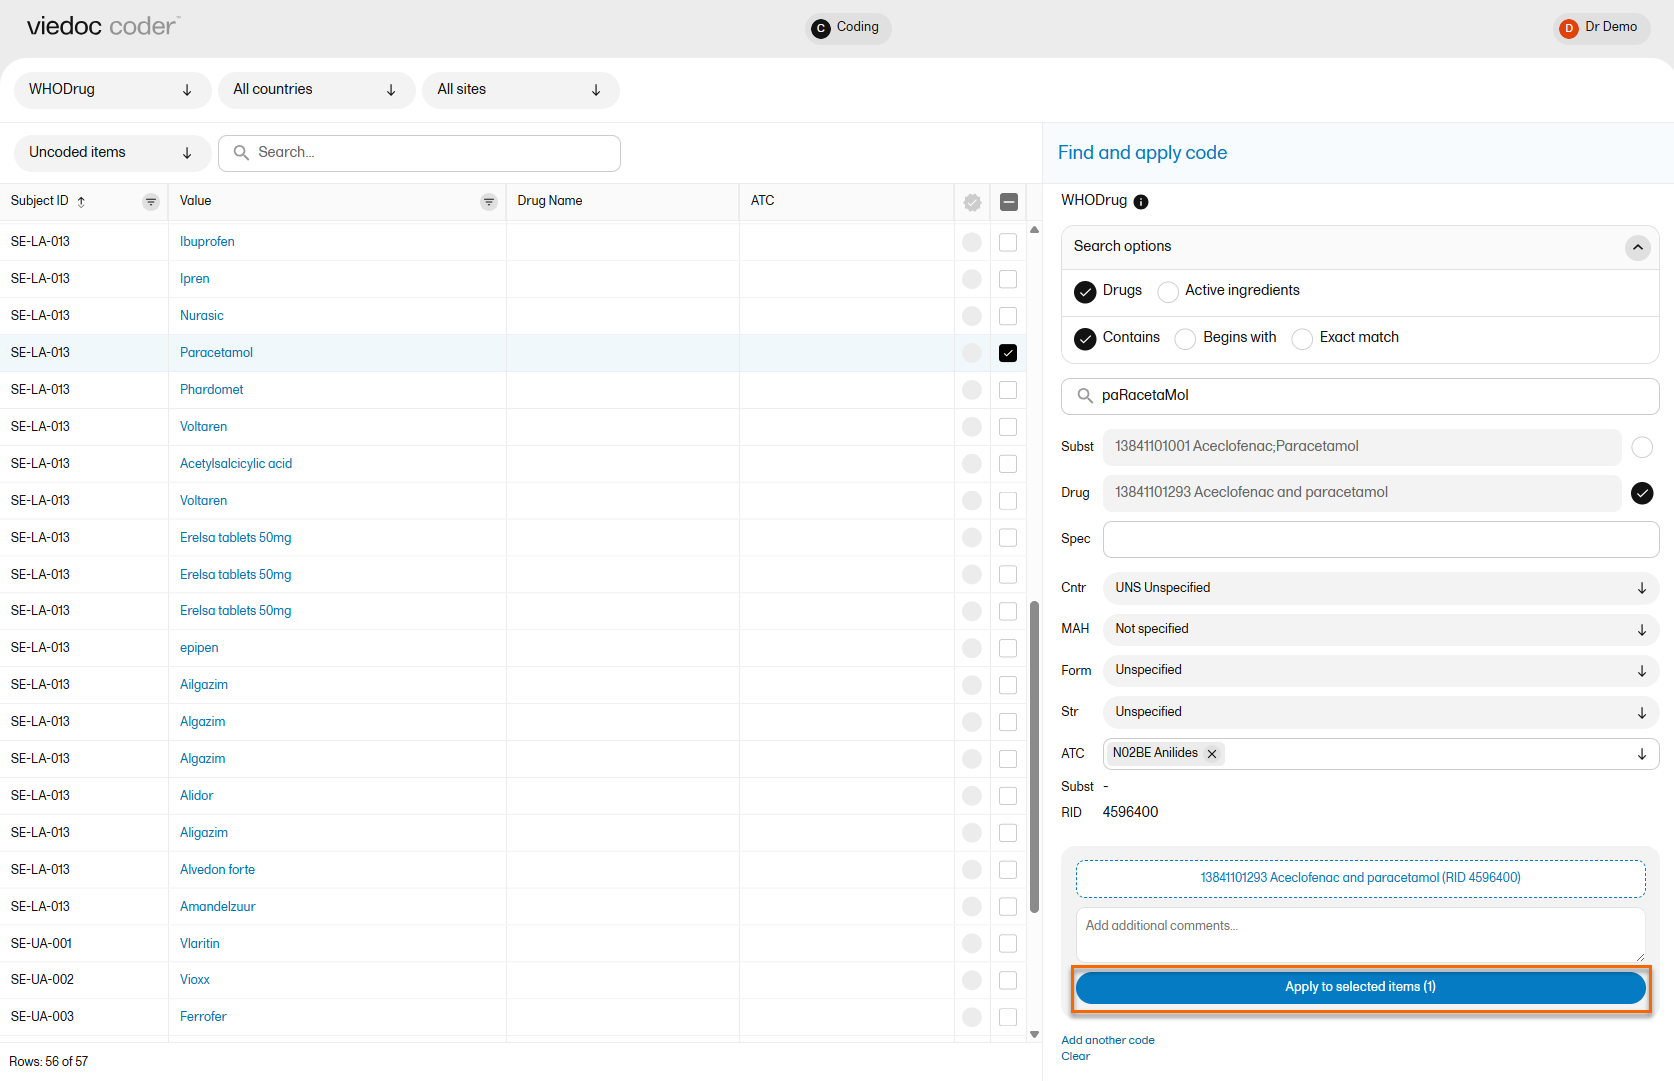Uncheck the Paracetamol row checkbox

(x=1008, y=353)
